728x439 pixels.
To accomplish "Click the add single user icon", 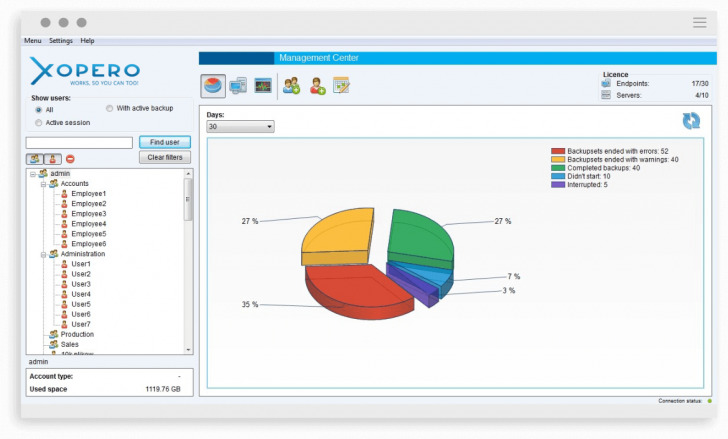I will (x=317, y=86).
